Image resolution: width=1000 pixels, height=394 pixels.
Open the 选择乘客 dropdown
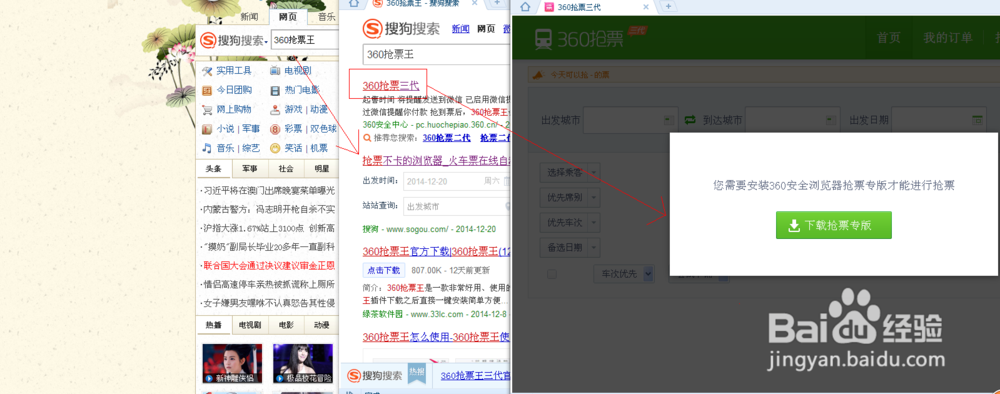(570, 172)
